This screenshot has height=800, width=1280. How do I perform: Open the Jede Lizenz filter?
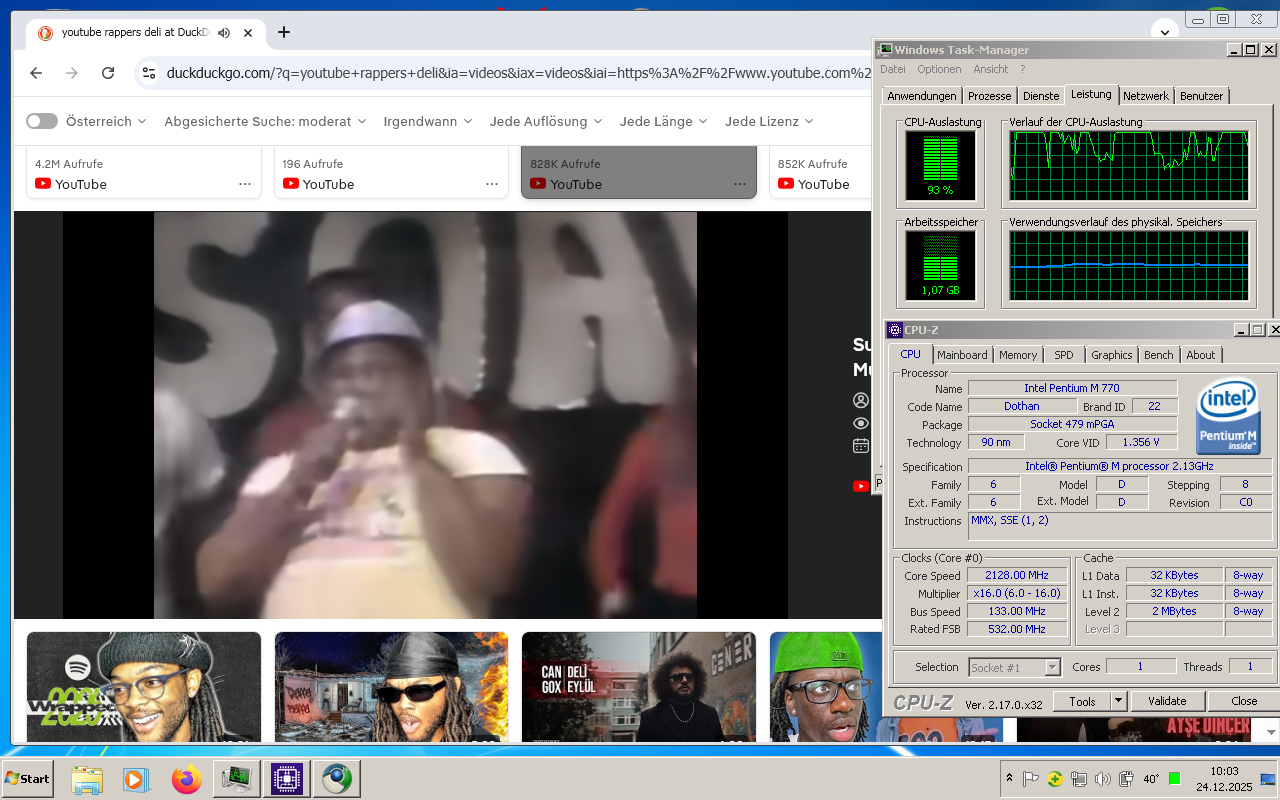coord(769,121)
